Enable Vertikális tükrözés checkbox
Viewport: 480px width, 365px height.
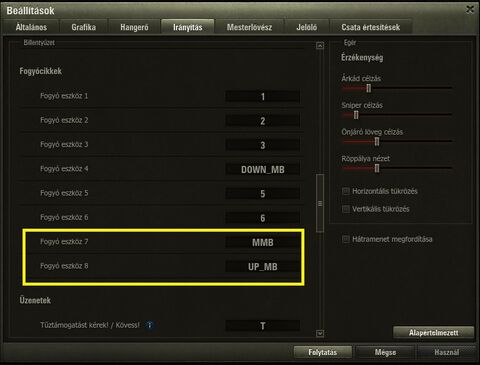(346, 209)
